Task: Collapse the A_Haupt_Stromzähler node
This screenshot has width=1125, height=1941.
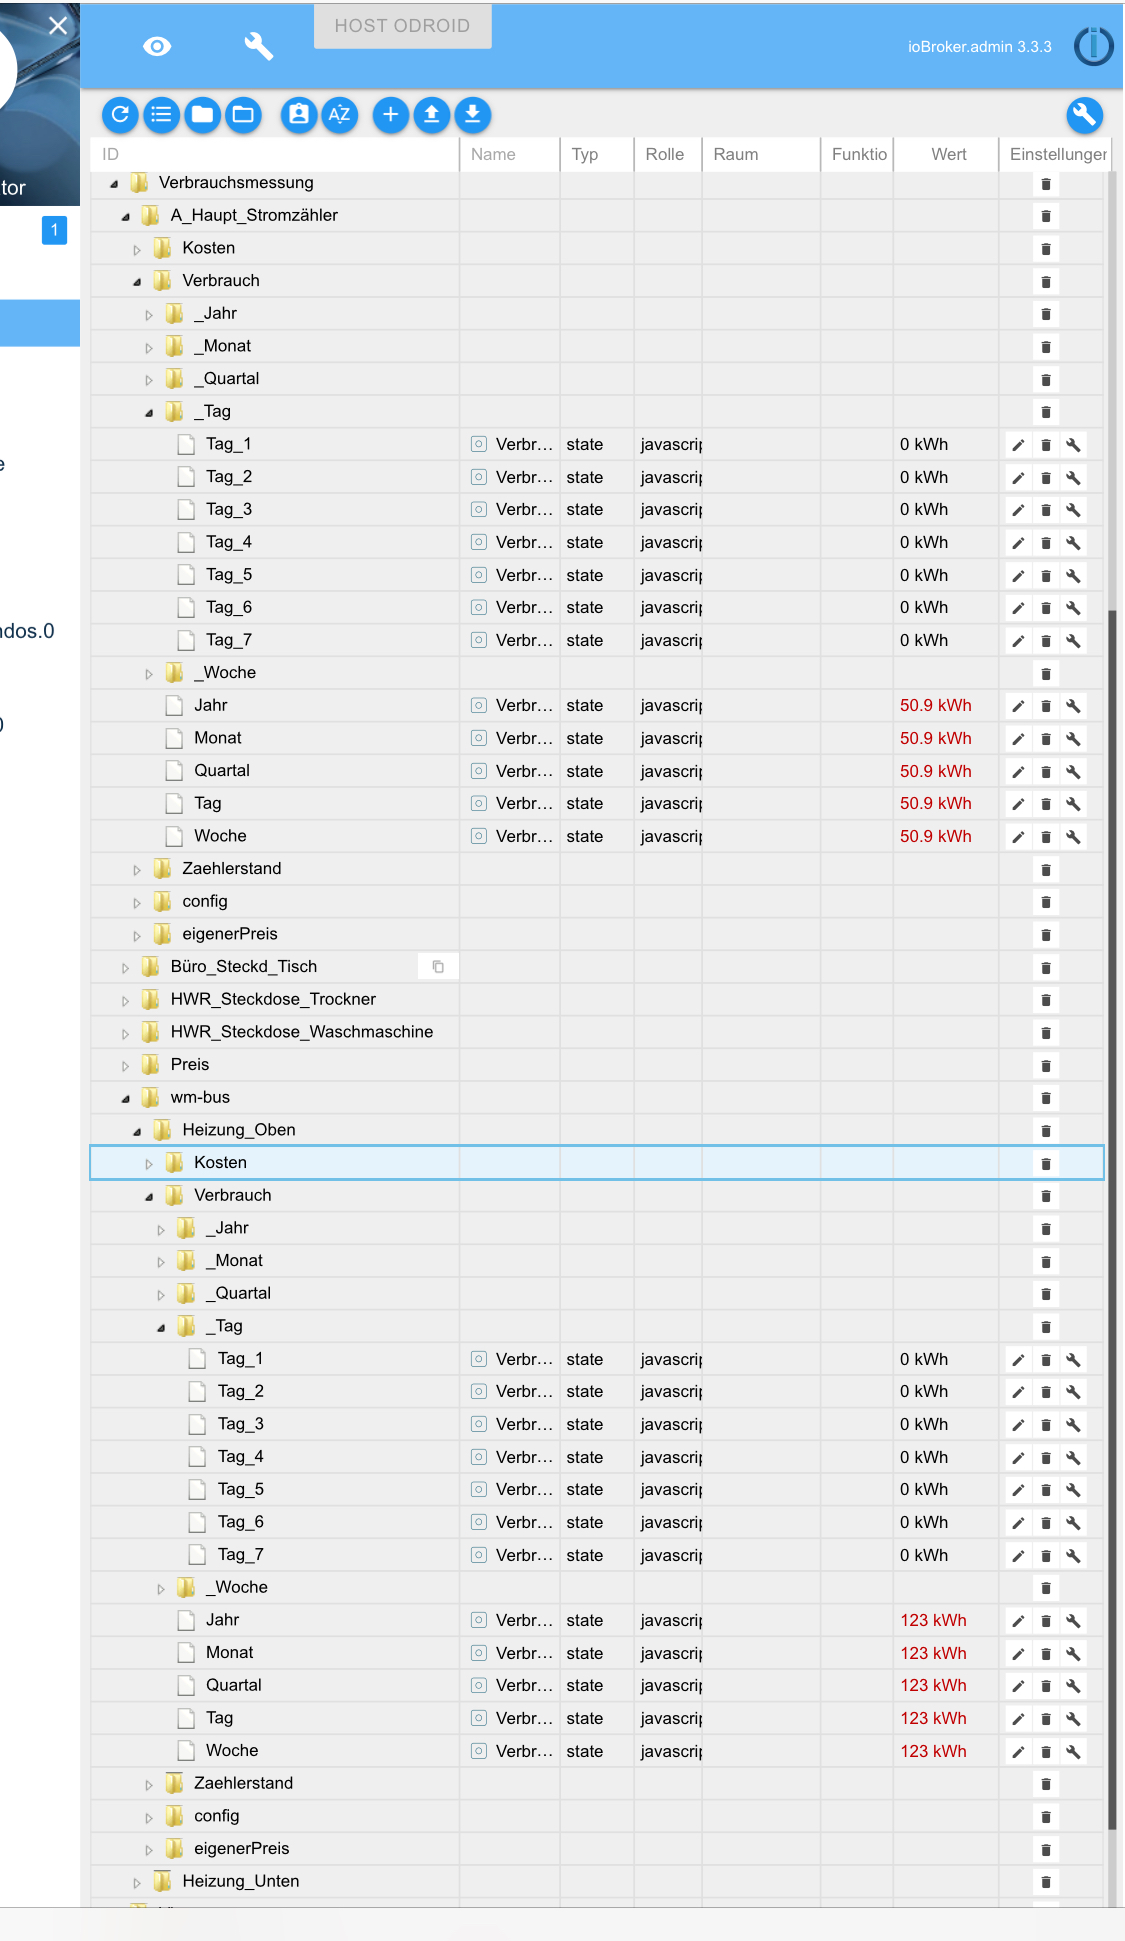Action: pos(126,216)
